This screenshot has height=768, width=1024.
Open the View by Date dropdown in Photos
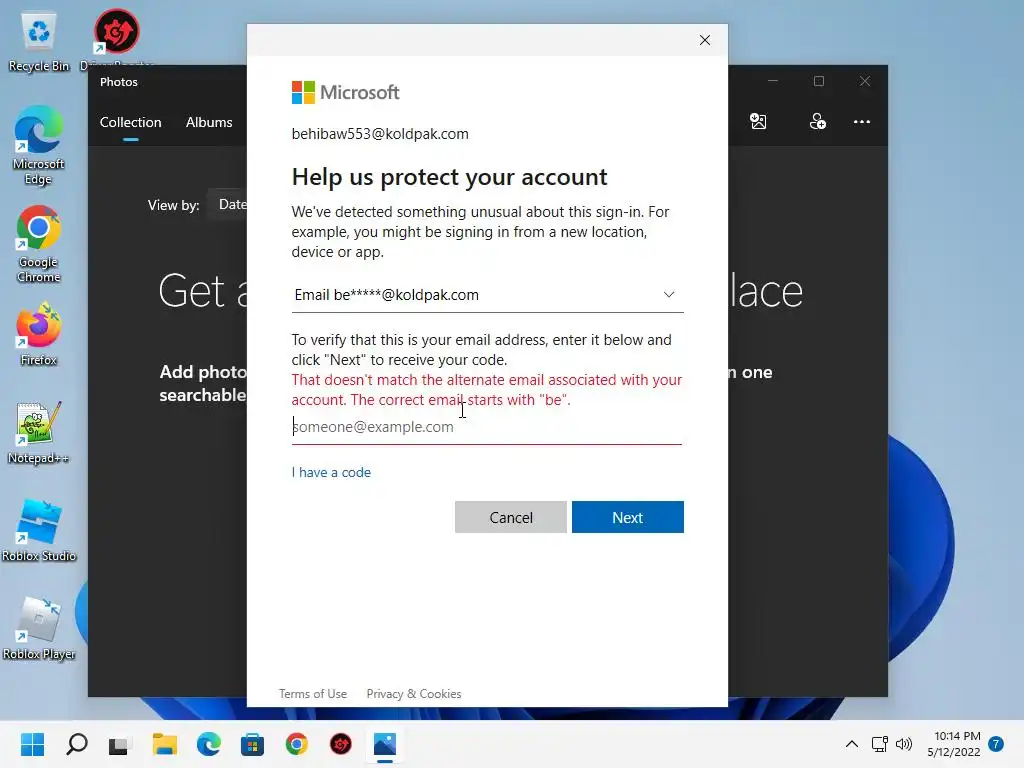229,204
